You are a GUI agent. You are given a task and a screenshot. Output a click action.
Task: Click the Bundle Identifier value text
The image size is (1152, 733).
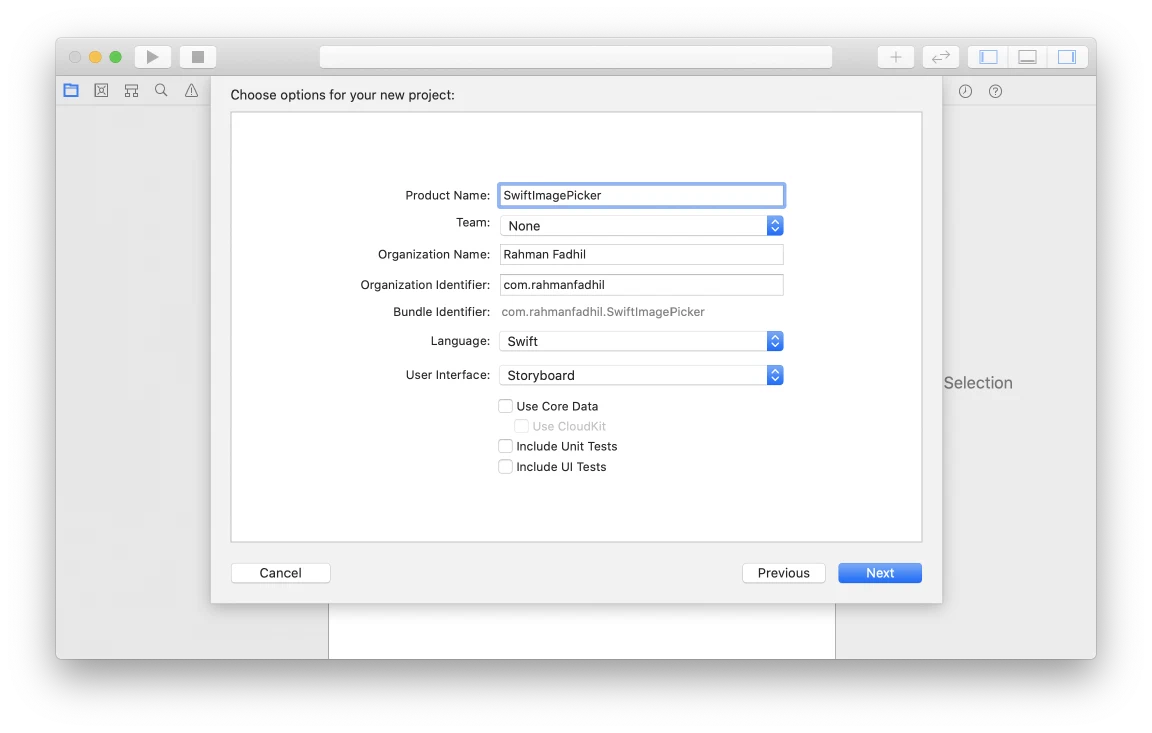602,312
